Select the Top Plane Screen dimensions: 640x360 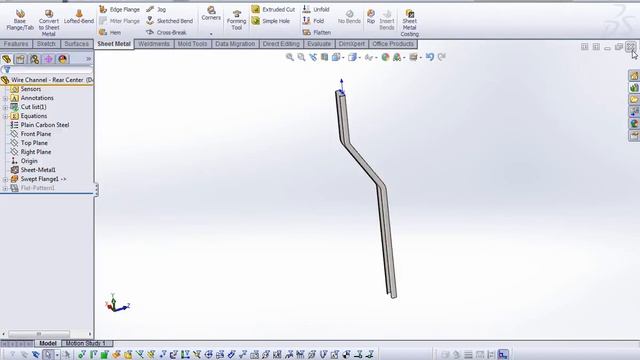click(29, 143)
